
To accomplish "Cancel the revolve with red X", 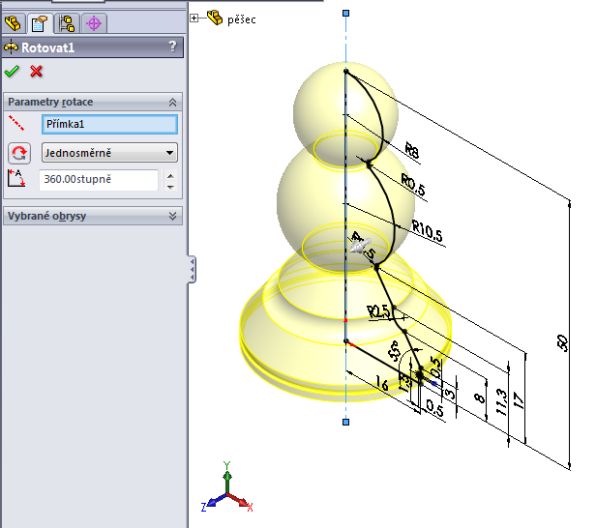I will (37, 72).
